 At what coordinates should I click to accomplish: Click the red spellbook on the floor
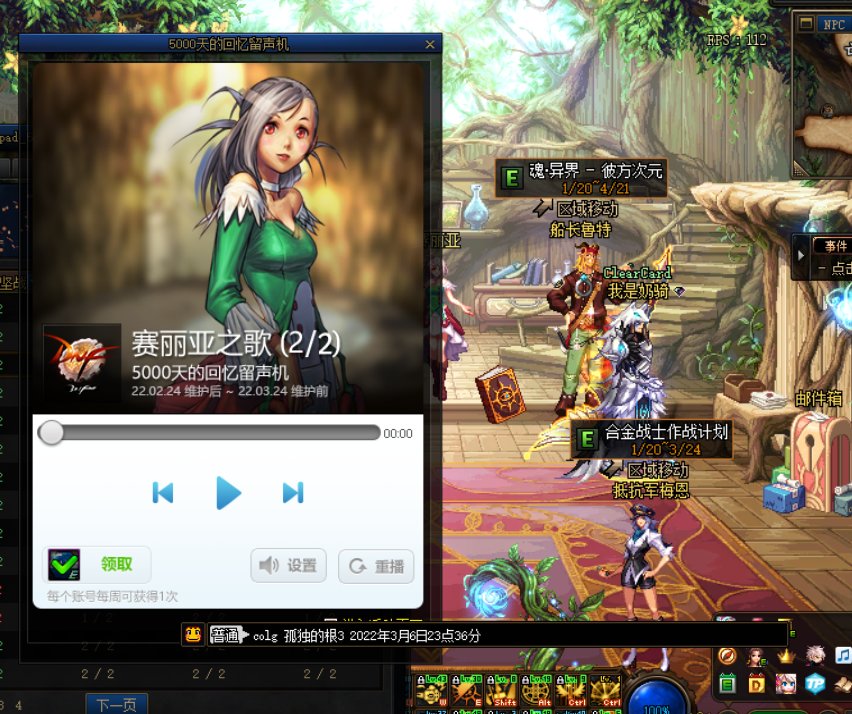click(499, 395)
